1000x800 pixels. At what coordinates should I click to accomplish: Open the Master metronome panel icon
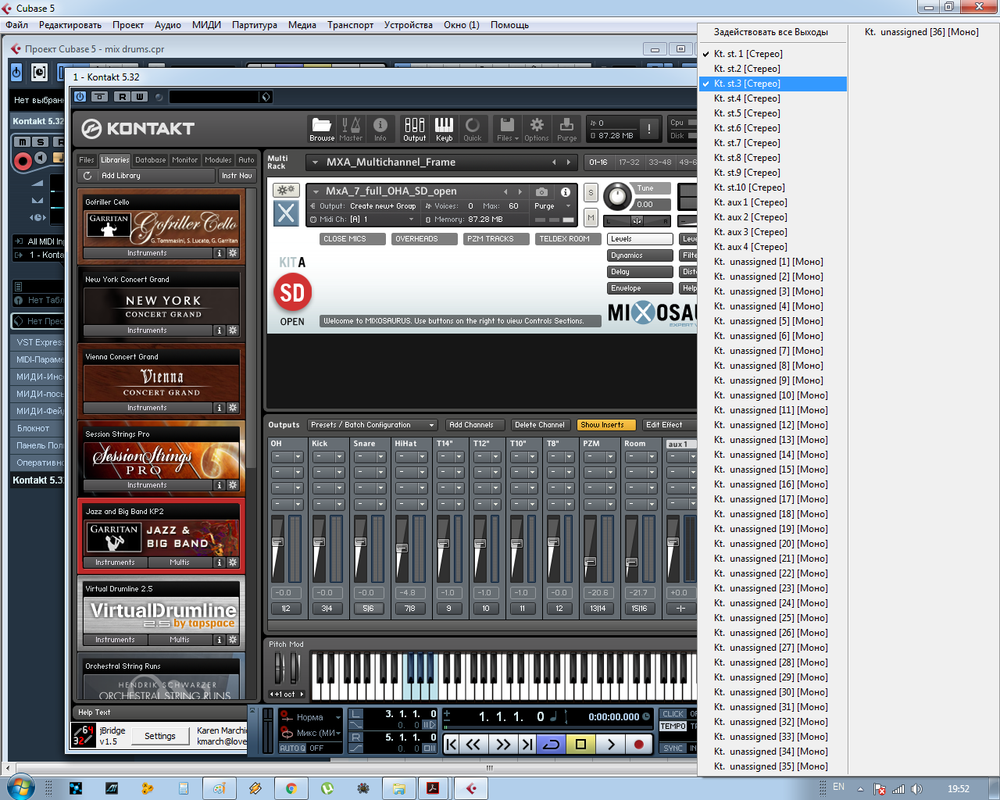[x=351, y=129]
